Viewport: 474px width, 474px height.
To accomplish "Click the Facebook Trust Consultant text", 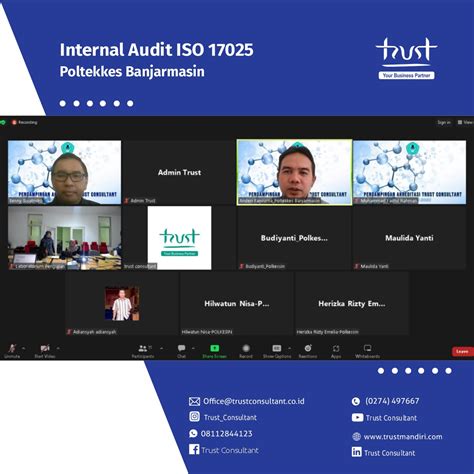I will [230, 450].
